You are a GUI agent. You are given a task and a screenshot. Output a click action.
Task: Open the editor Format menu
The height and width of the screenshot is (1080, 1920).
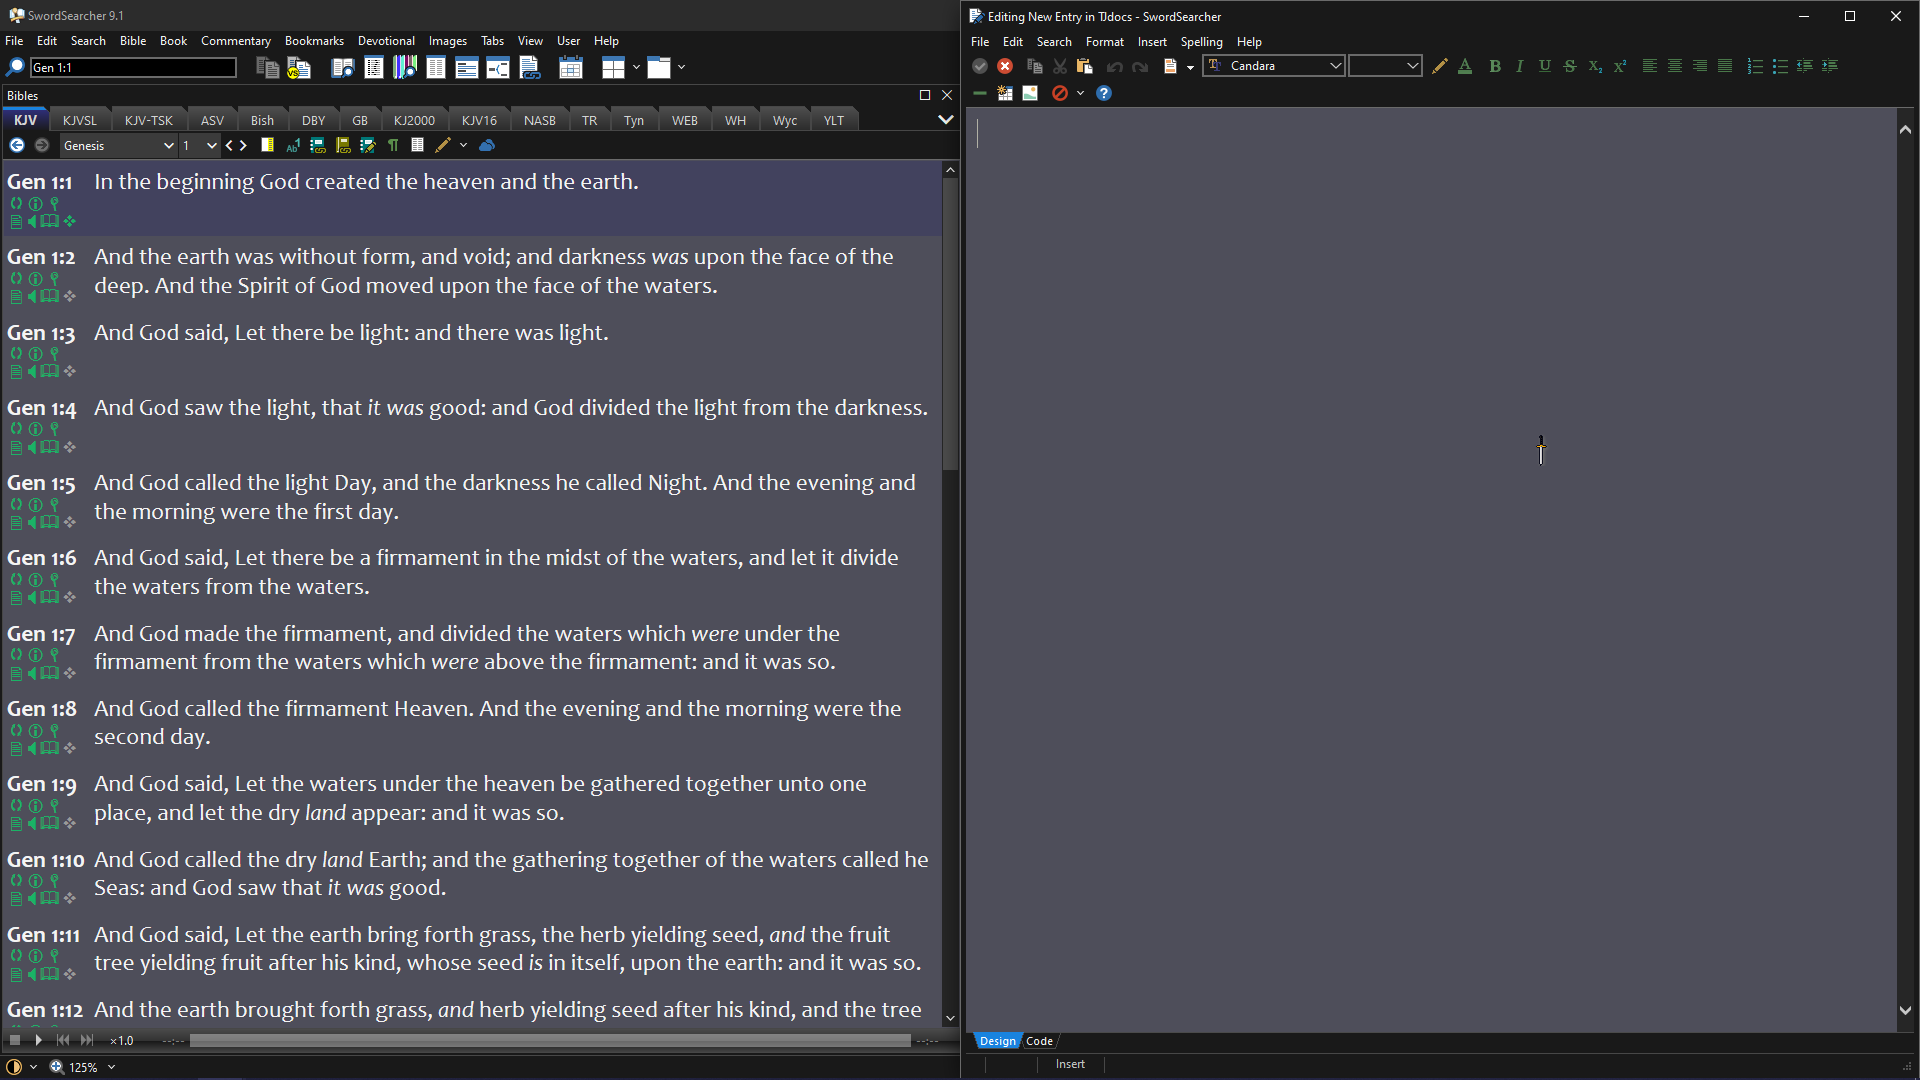[x=1104, y=42]
